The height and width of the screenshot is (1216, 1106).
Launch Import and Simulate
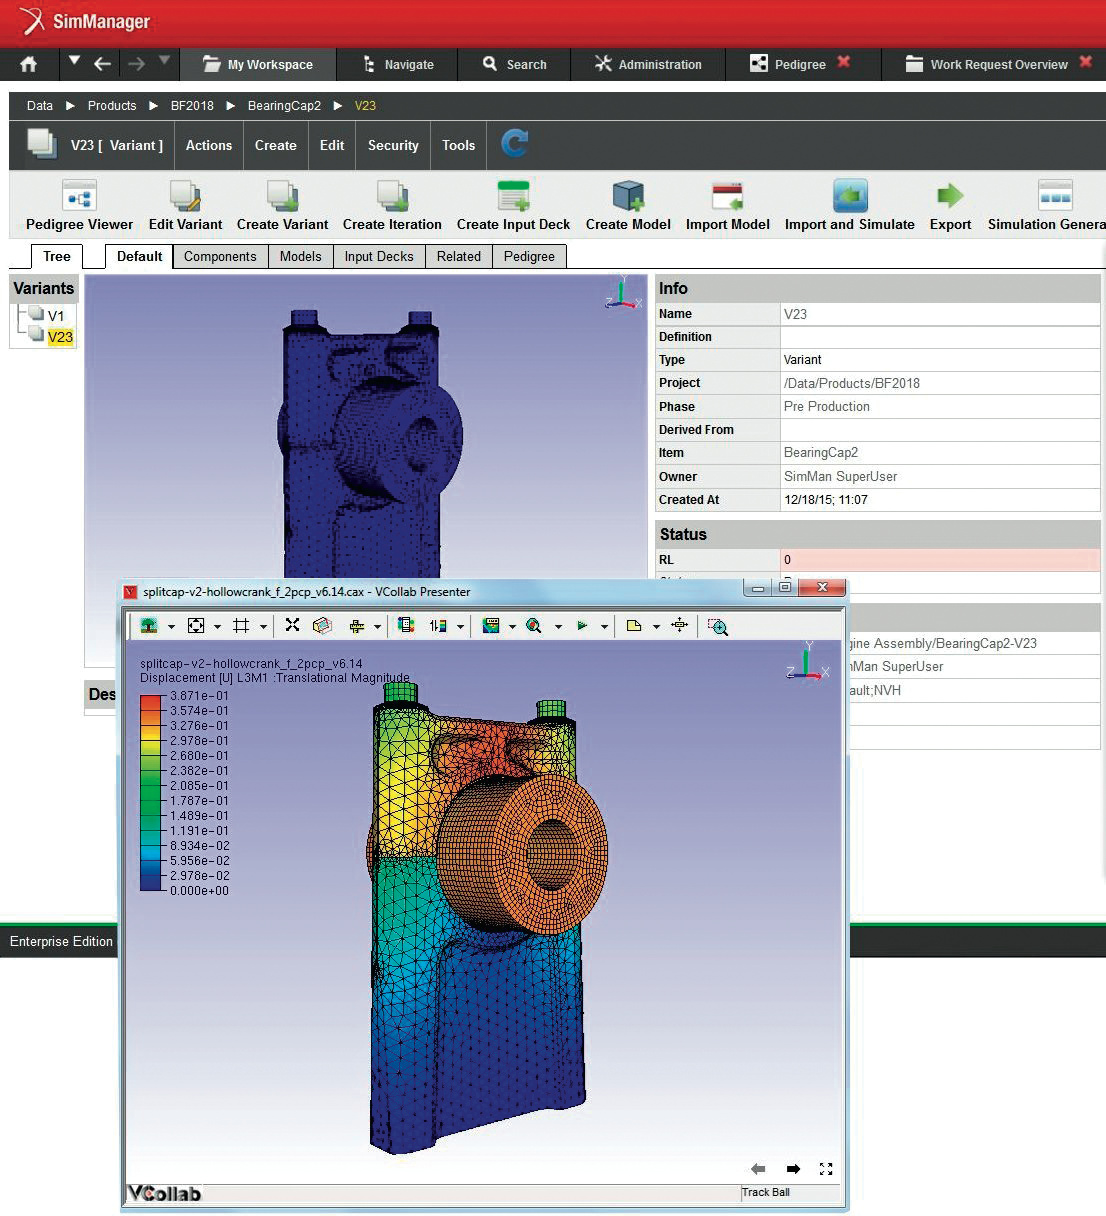[849, 196]
